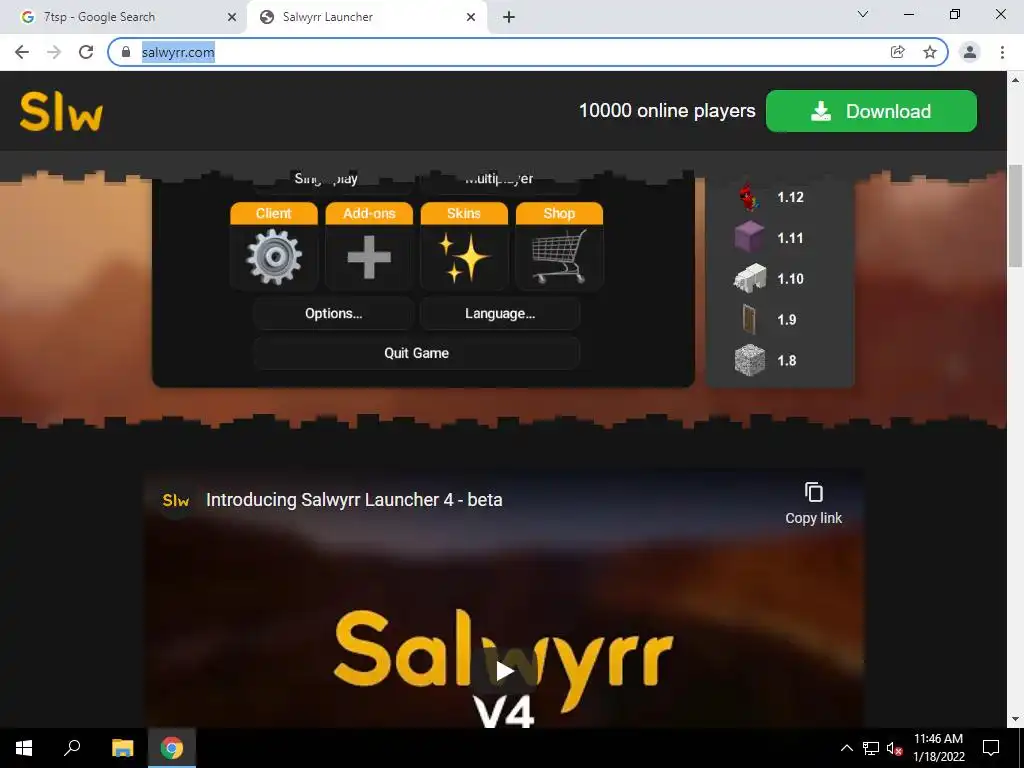Select the Client tab label
The height and width of the screenshot is (768, 1024).
[x=274, y=214]
